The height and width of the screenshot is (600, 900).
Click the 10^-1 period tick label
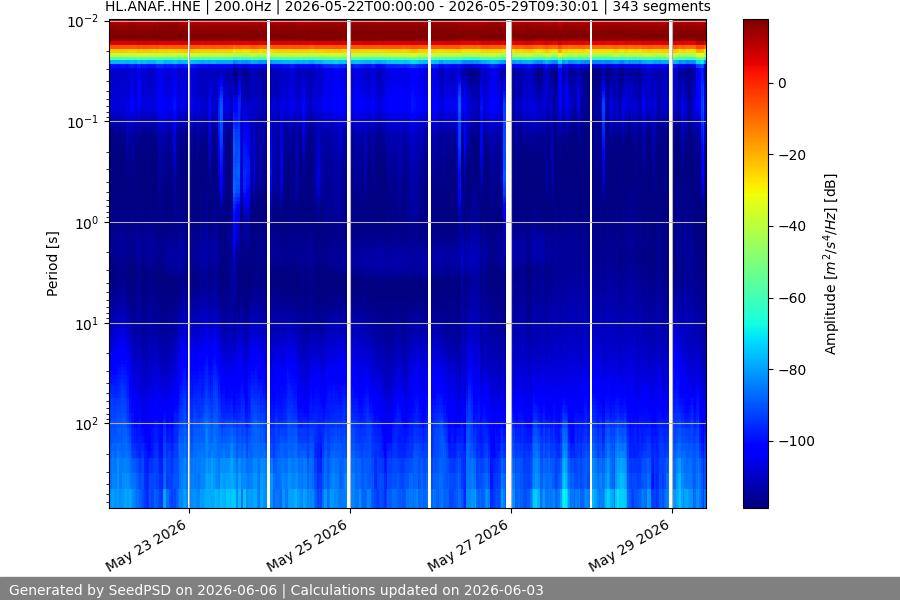tap(83, 122)
